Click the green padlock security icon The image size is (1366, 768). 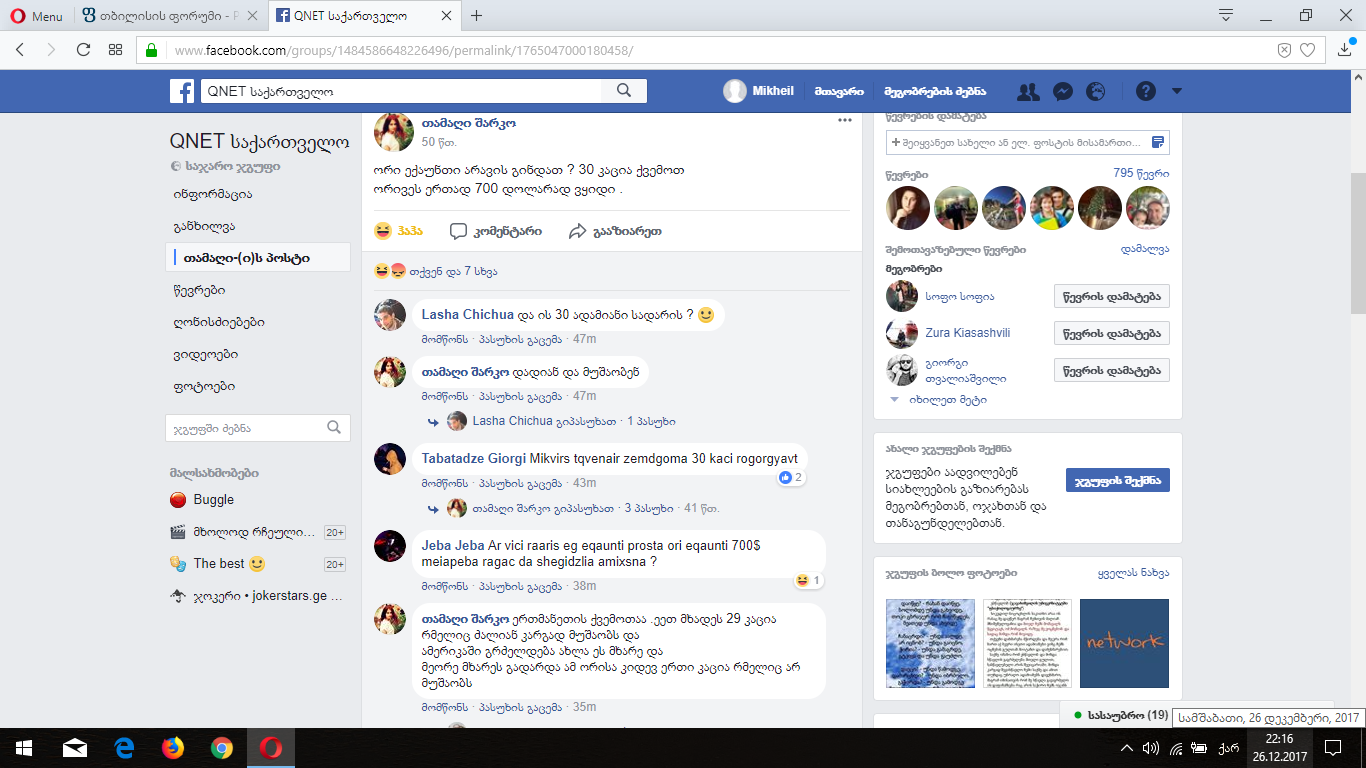(152, 50)
